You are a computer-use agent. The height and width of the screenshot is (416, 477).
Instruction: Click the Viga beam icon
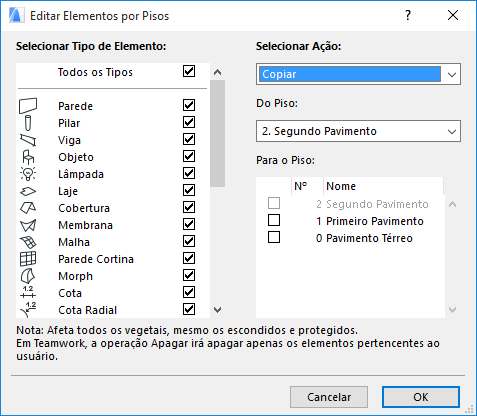(28, 140)
